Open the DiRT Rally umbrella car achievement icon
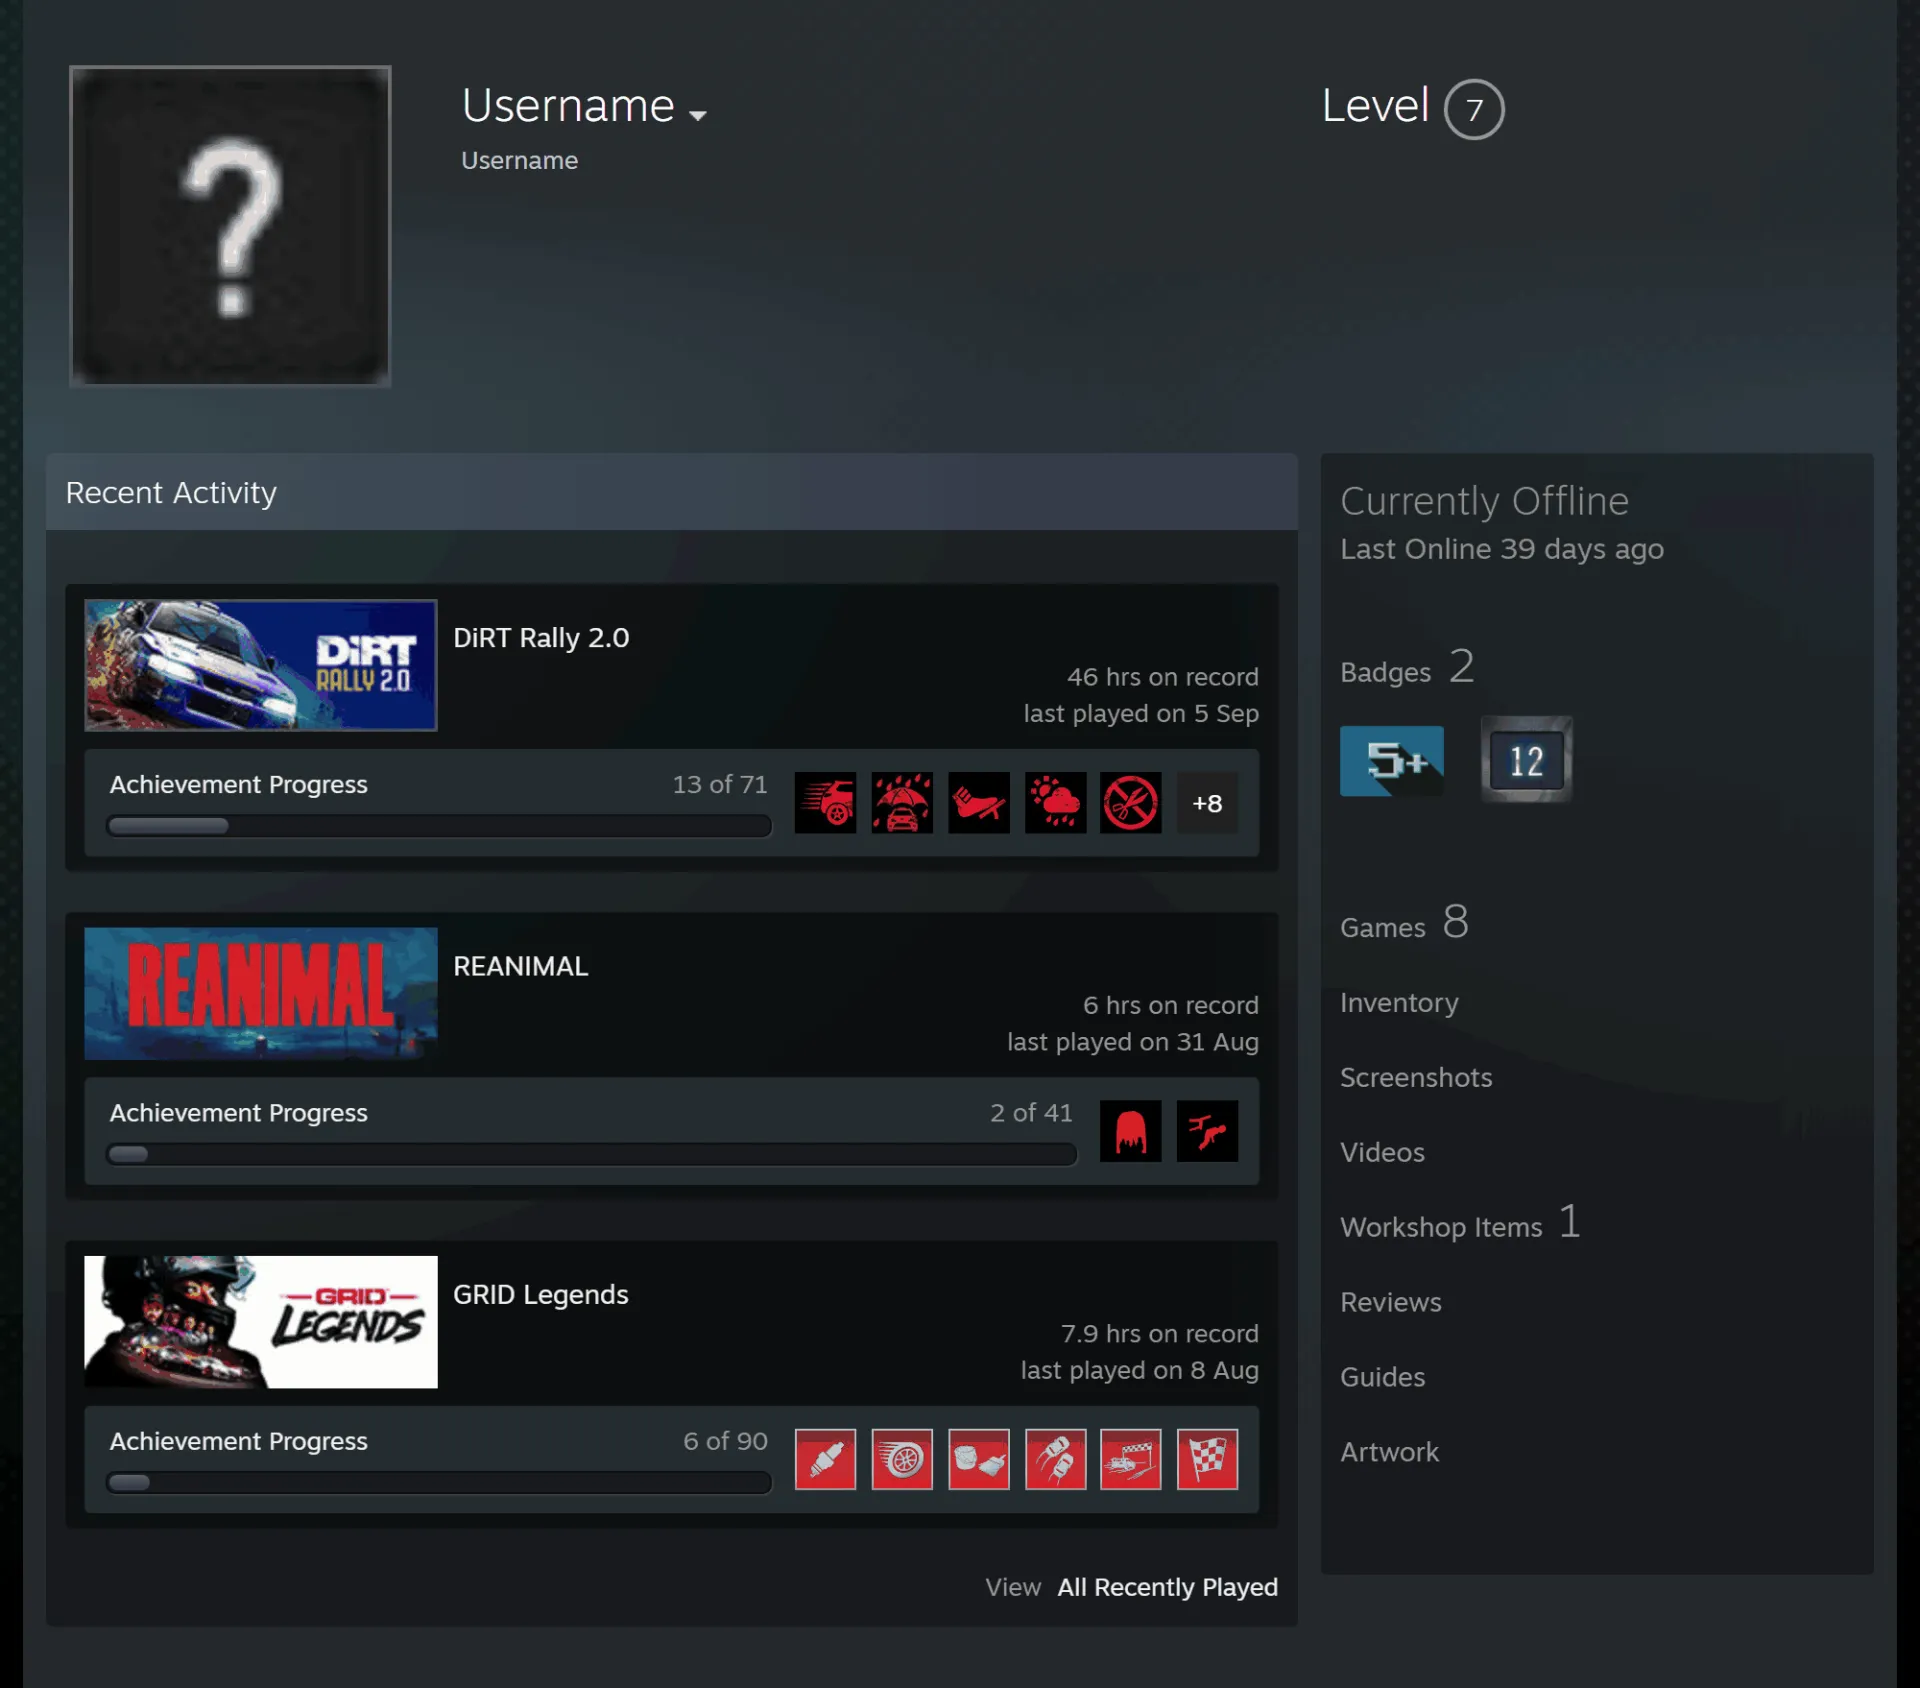The width and height of the screenshot is (1920, 1688). (902, 802)
